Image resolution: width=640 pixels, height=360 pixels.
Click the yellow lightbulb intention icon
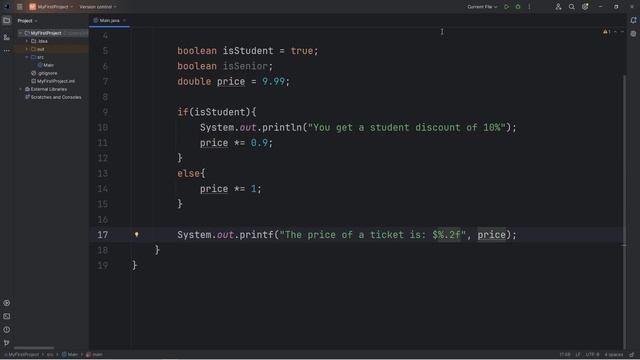click(137, 235)
